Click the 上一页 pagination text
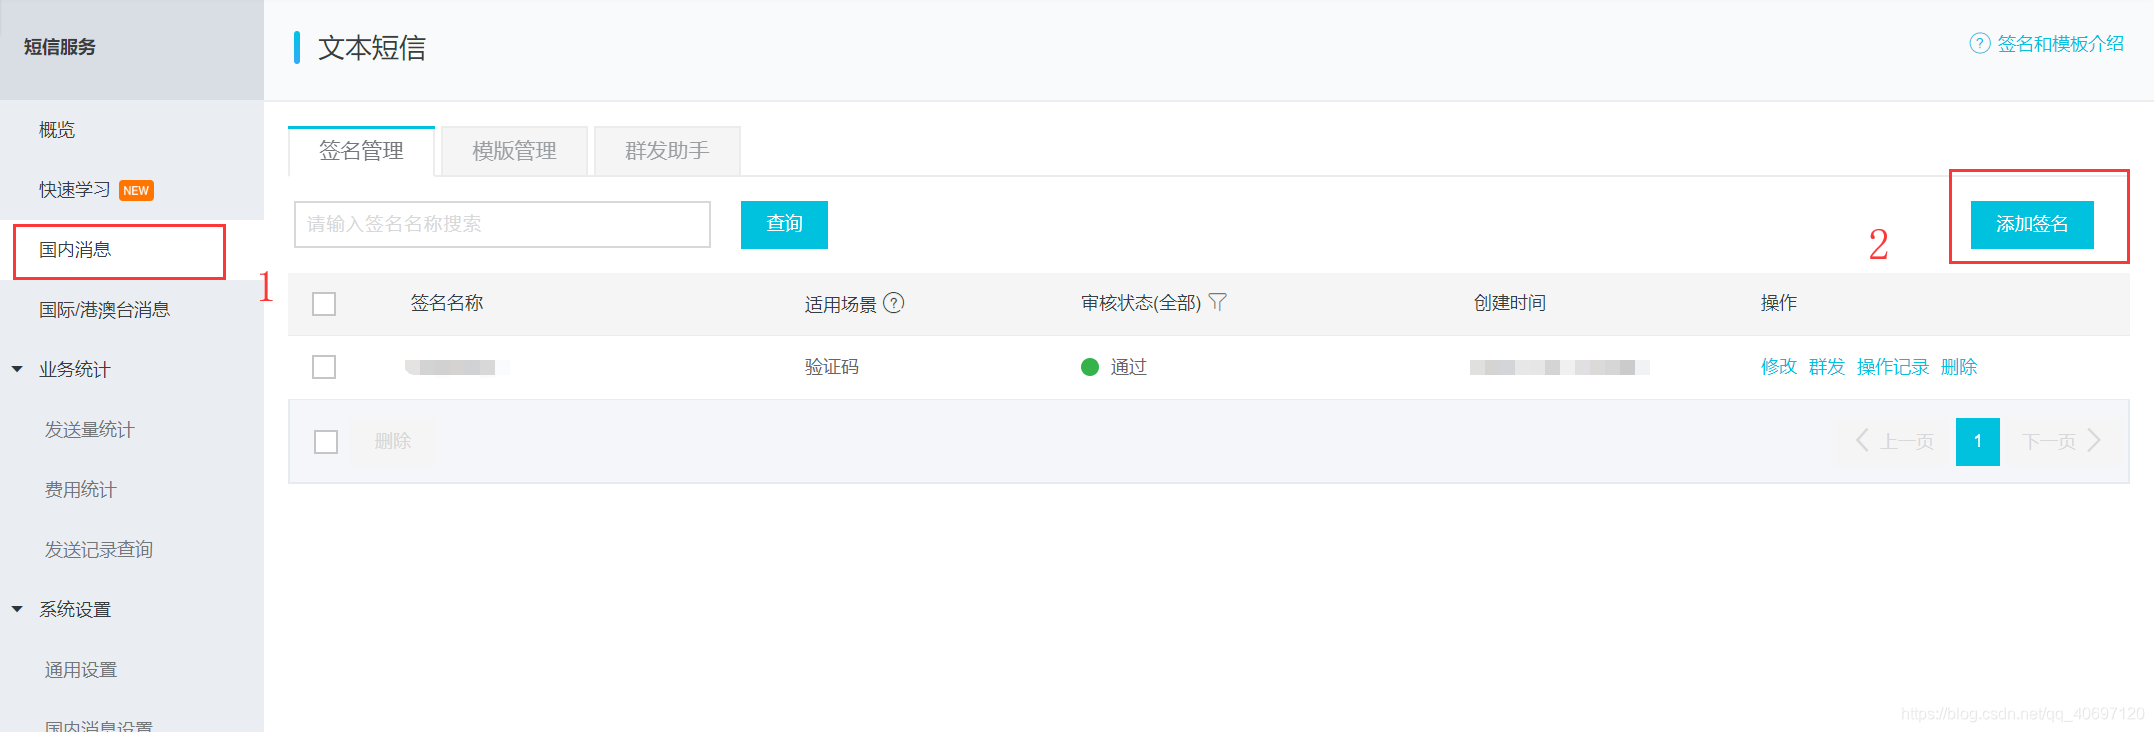This screenshot has width=2154, height=732. coord(1907,441)
